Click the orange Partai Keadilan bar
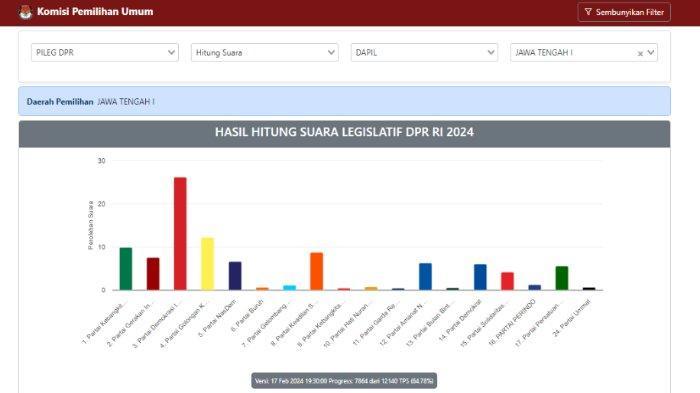Screen dimensions: 700x393 point(317,272)
